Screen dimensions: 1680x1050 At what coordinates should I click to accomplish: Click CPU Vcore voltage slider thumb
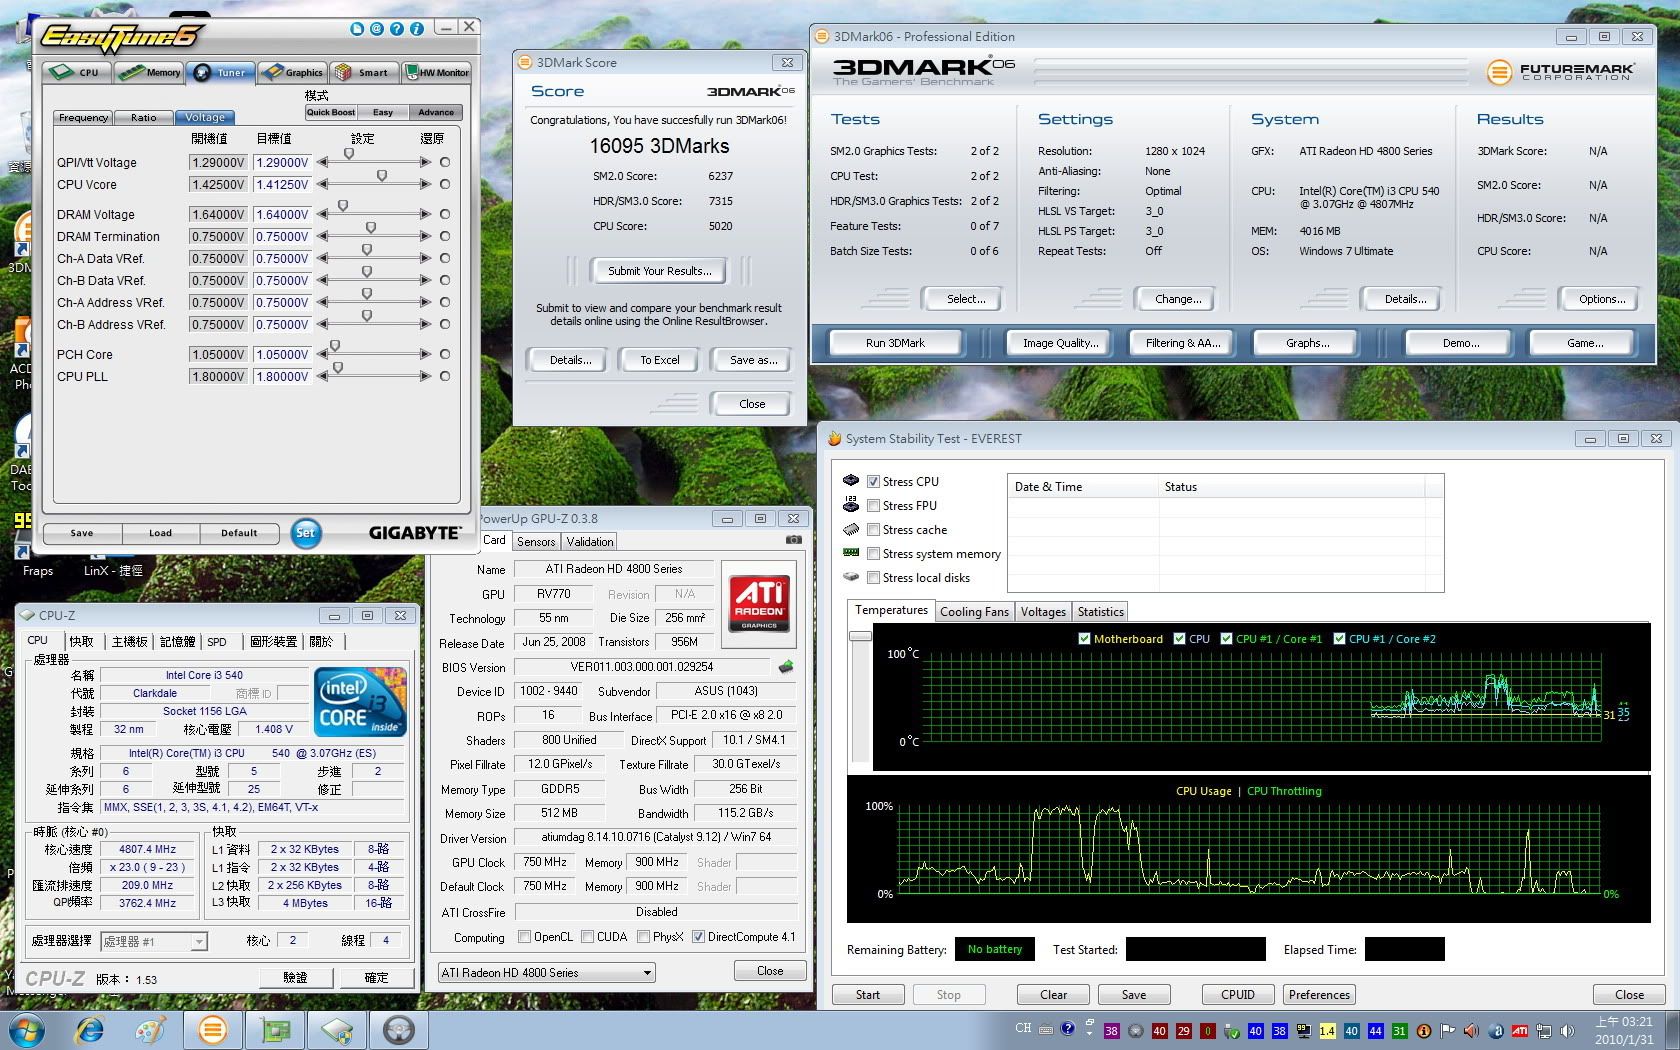[382, 176]
